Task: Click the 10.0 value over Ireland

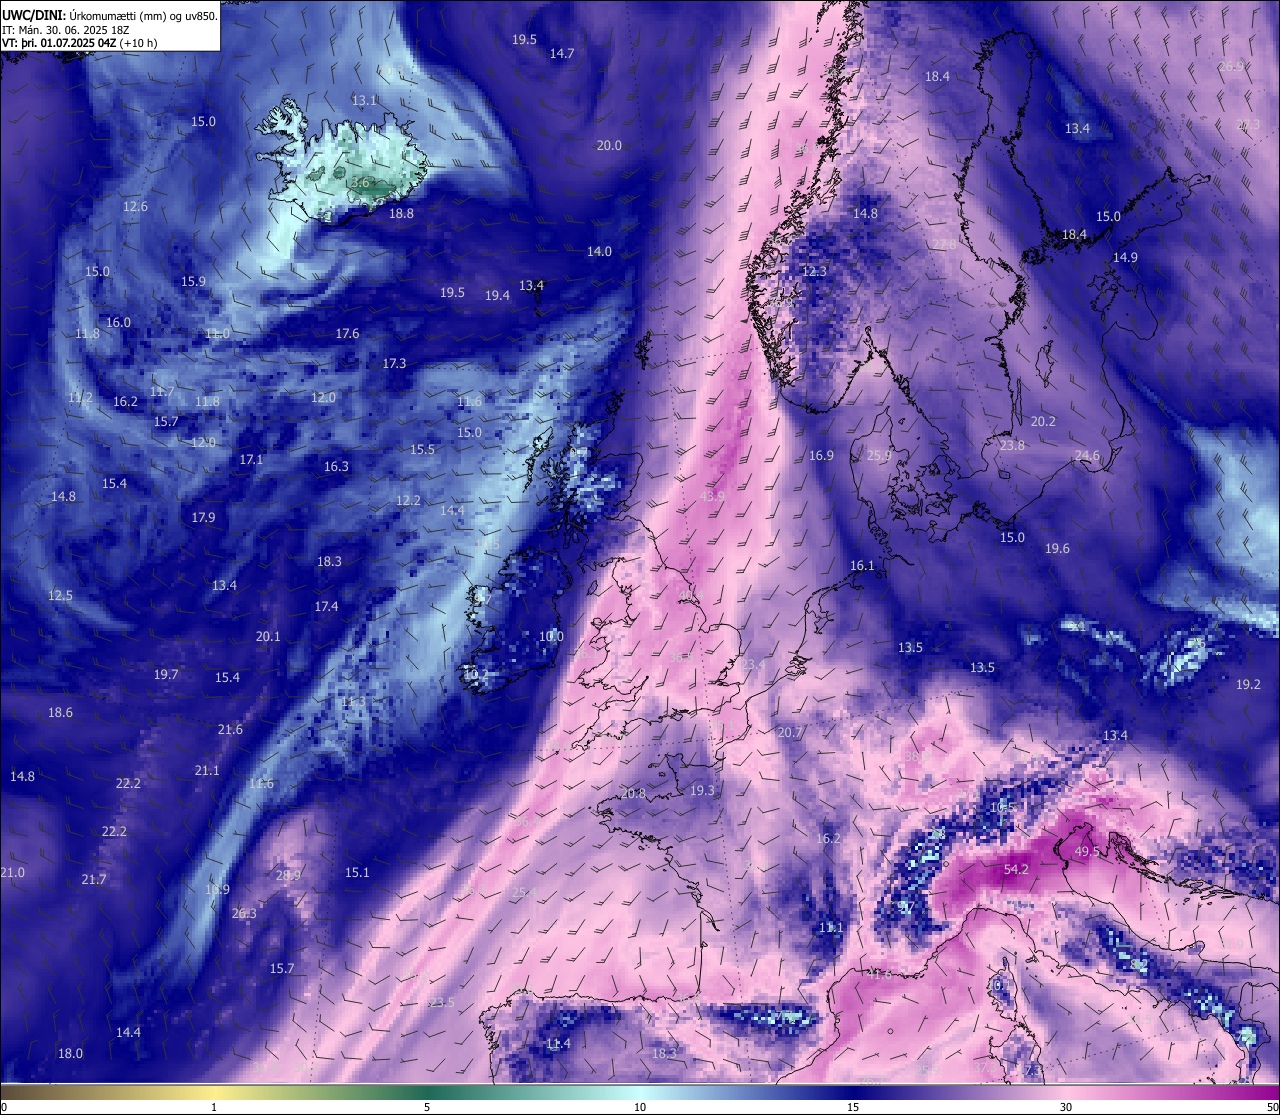Action: [x=551, y=636]
